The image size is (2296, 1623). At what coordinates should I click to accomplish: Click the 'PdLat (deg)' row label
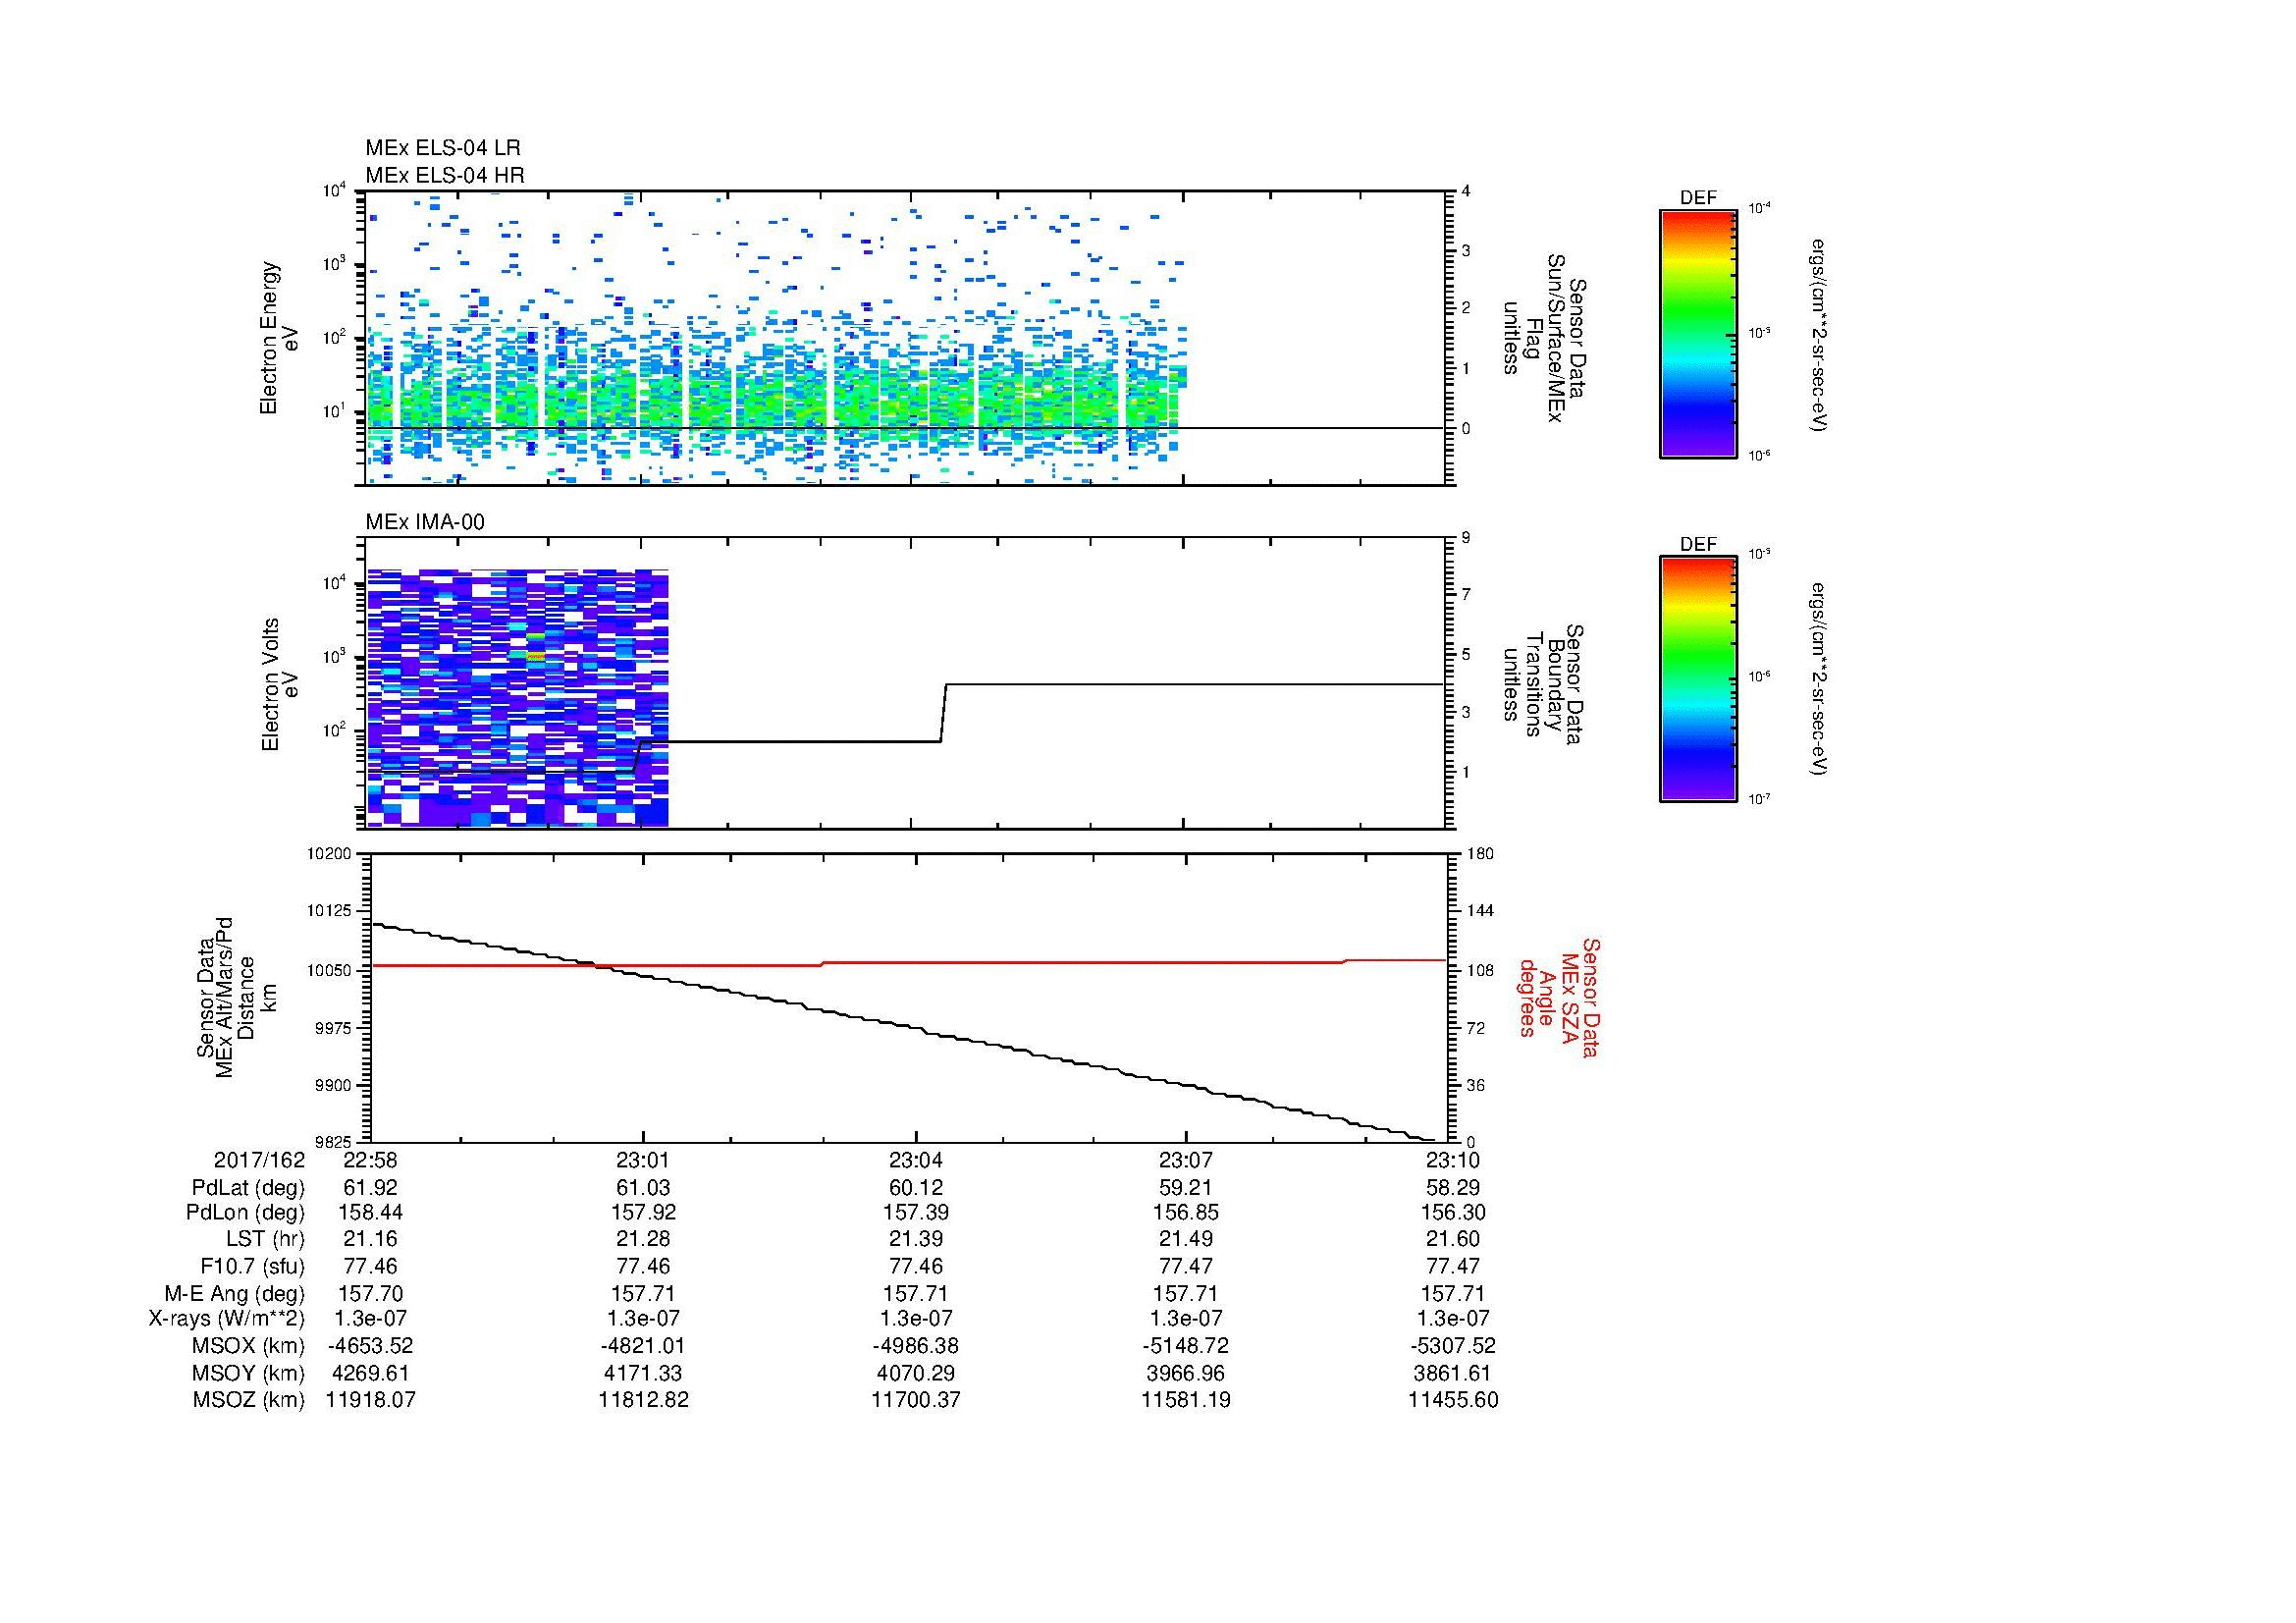(248, 1188)
